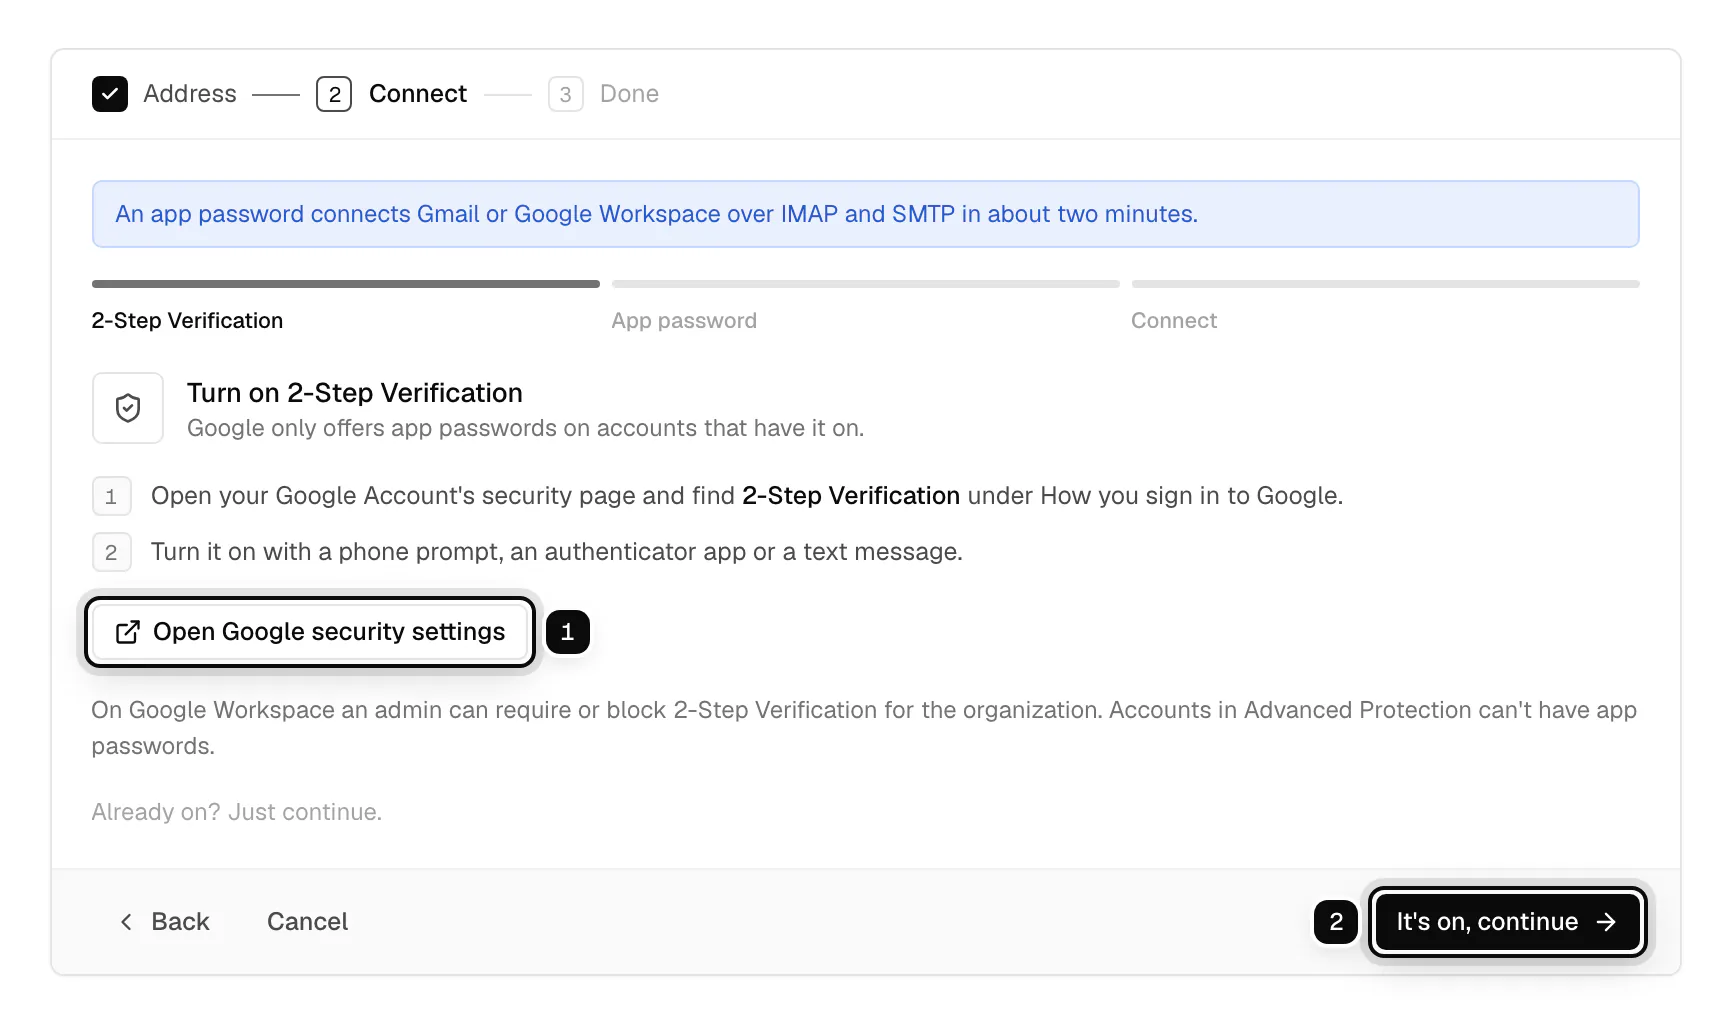The width and height of the screenshot is (1730, 1024).
Task: Open Google security settings
Action: coord(310,632)
